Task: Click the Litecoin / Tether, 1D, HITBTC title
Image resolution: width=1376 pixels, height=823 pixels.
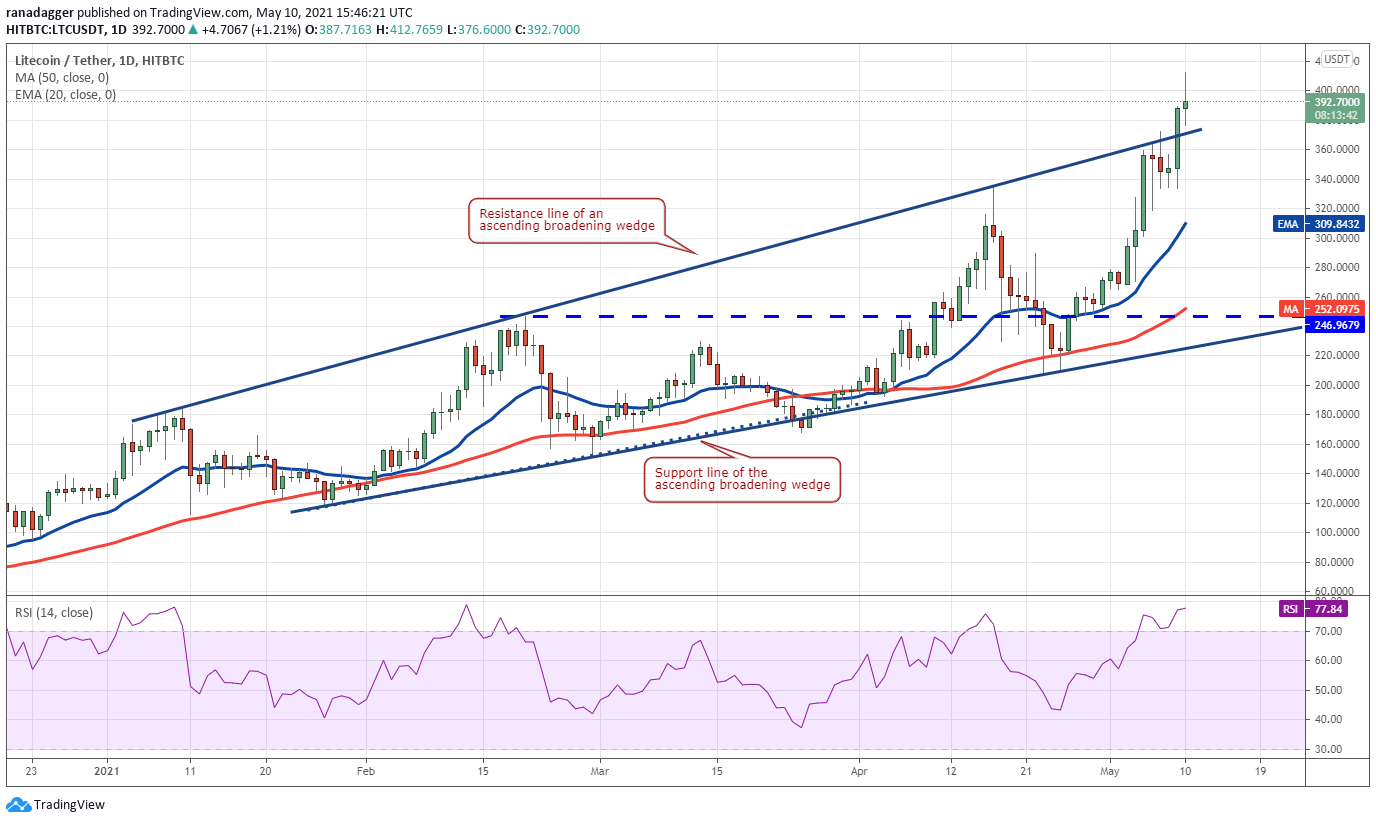Action: click(x=99, y=60)
